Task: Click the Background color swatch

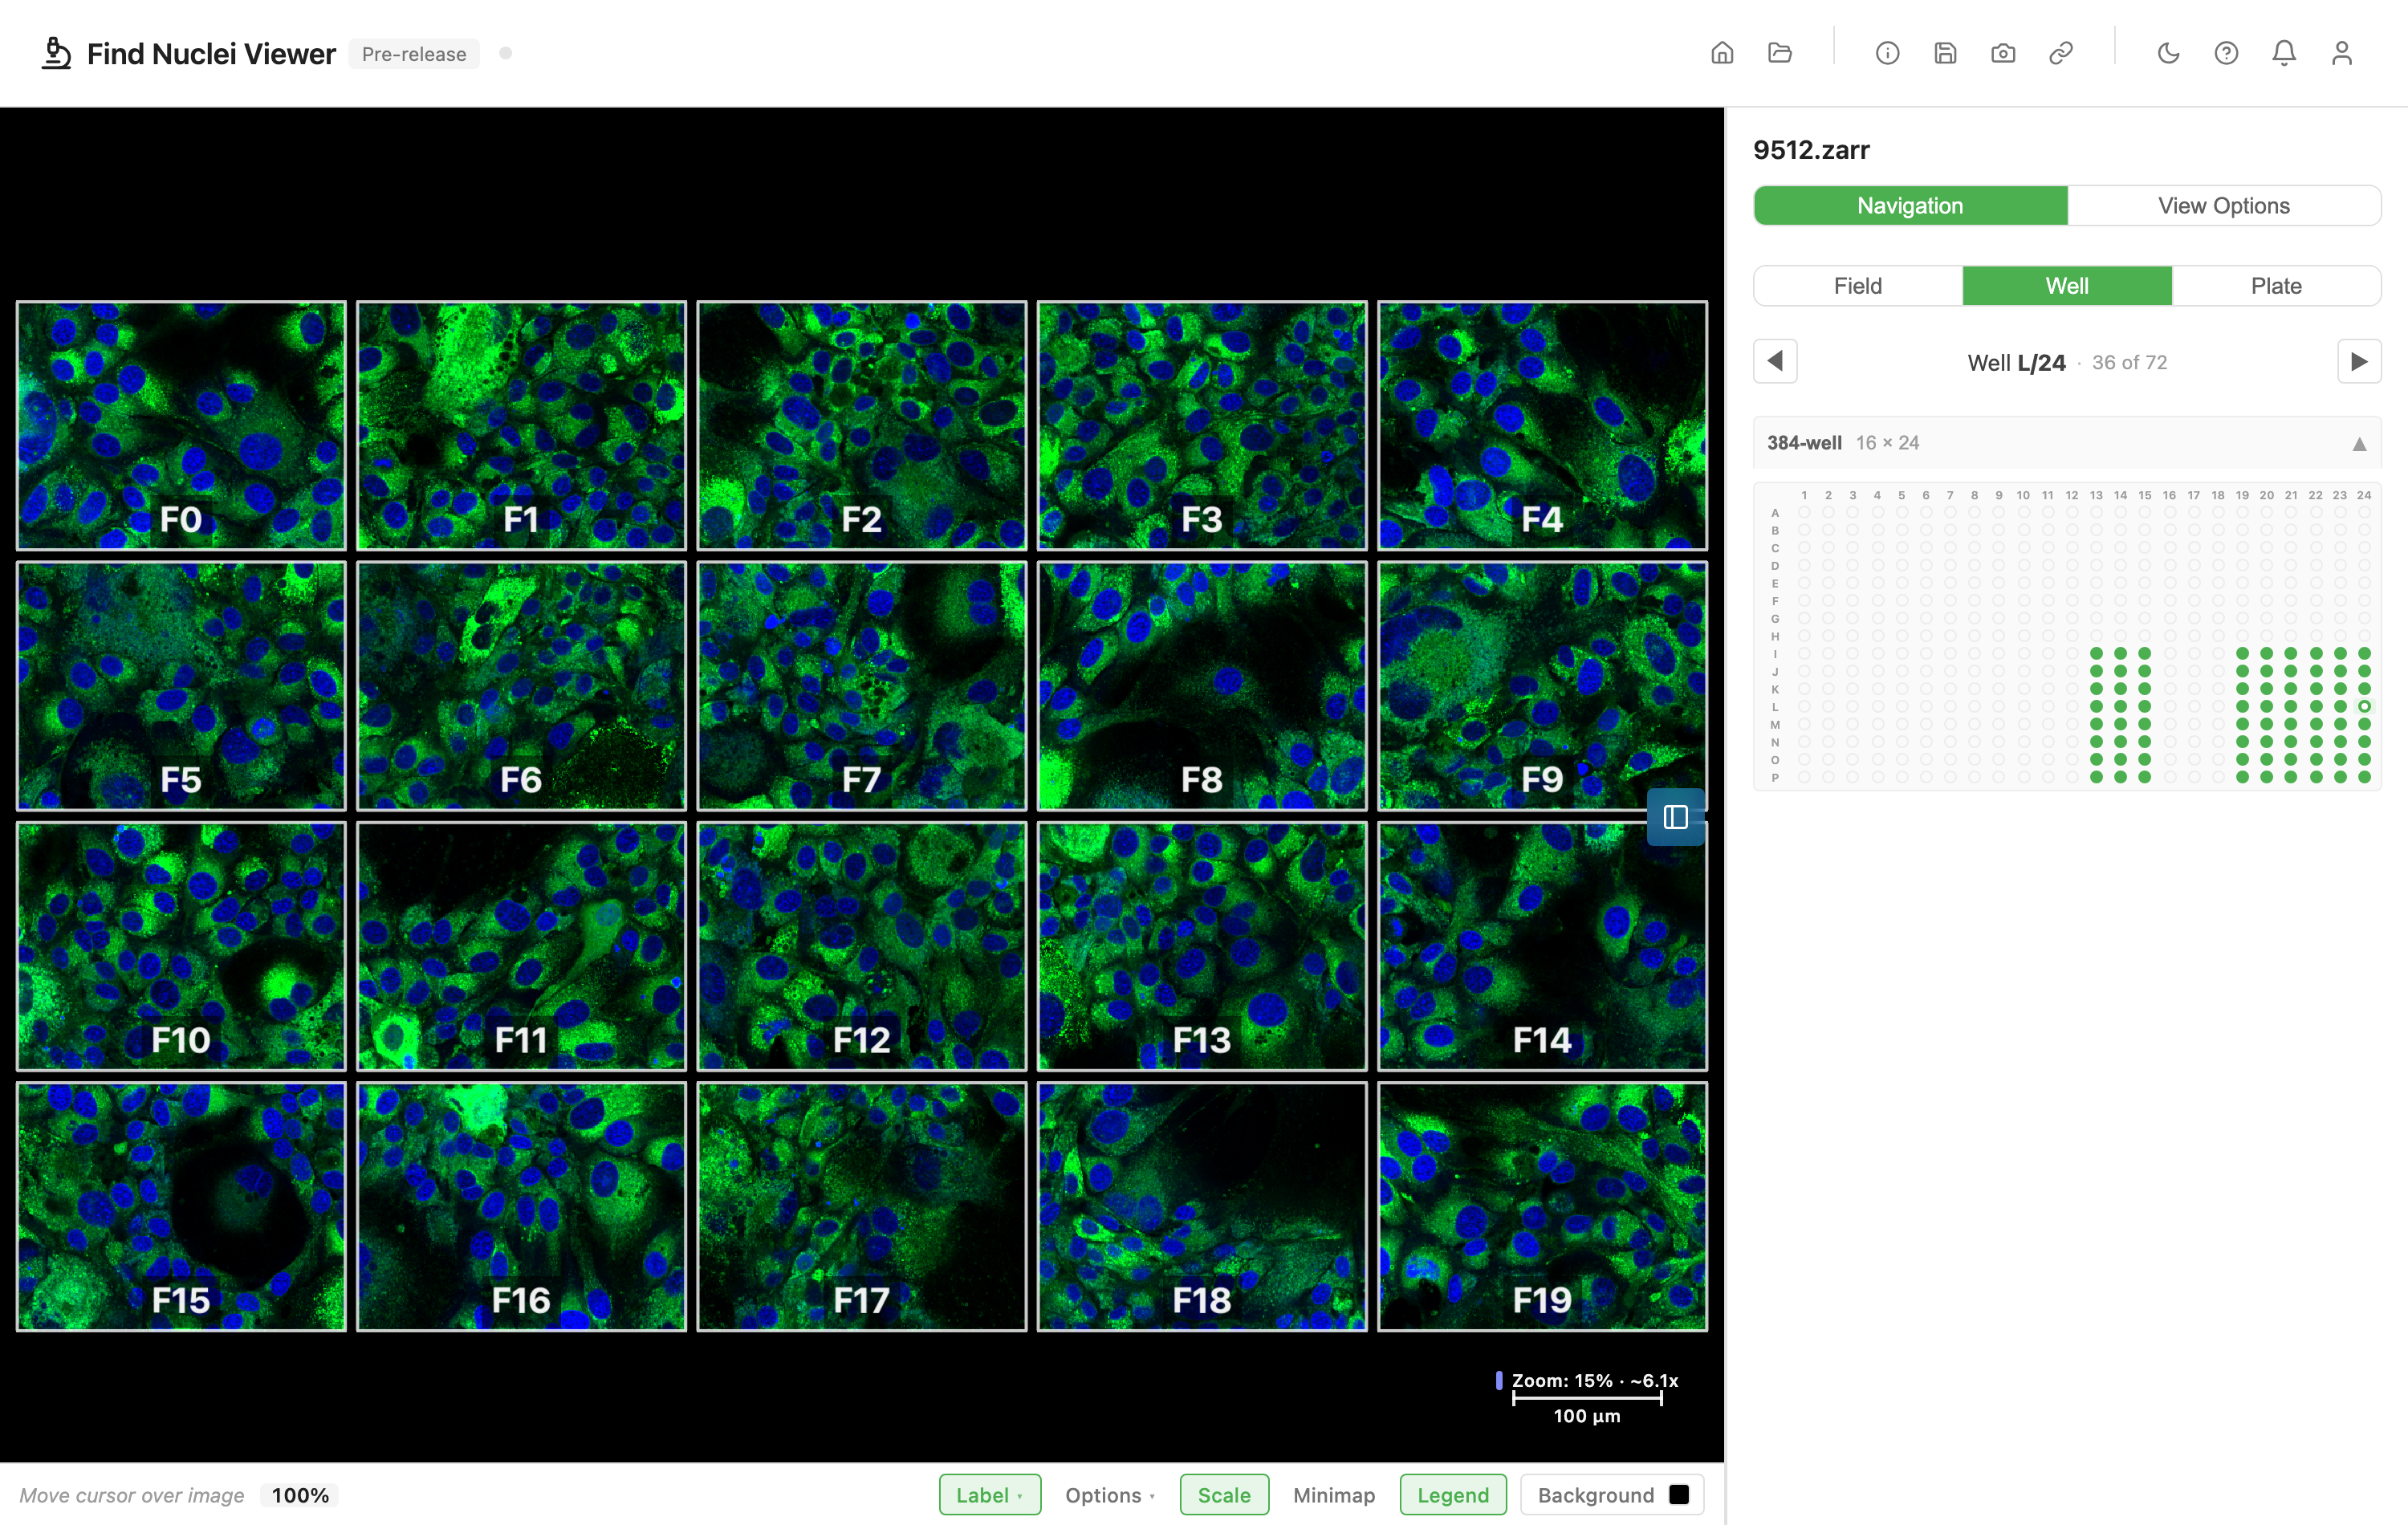Action: (1679, 1494)
